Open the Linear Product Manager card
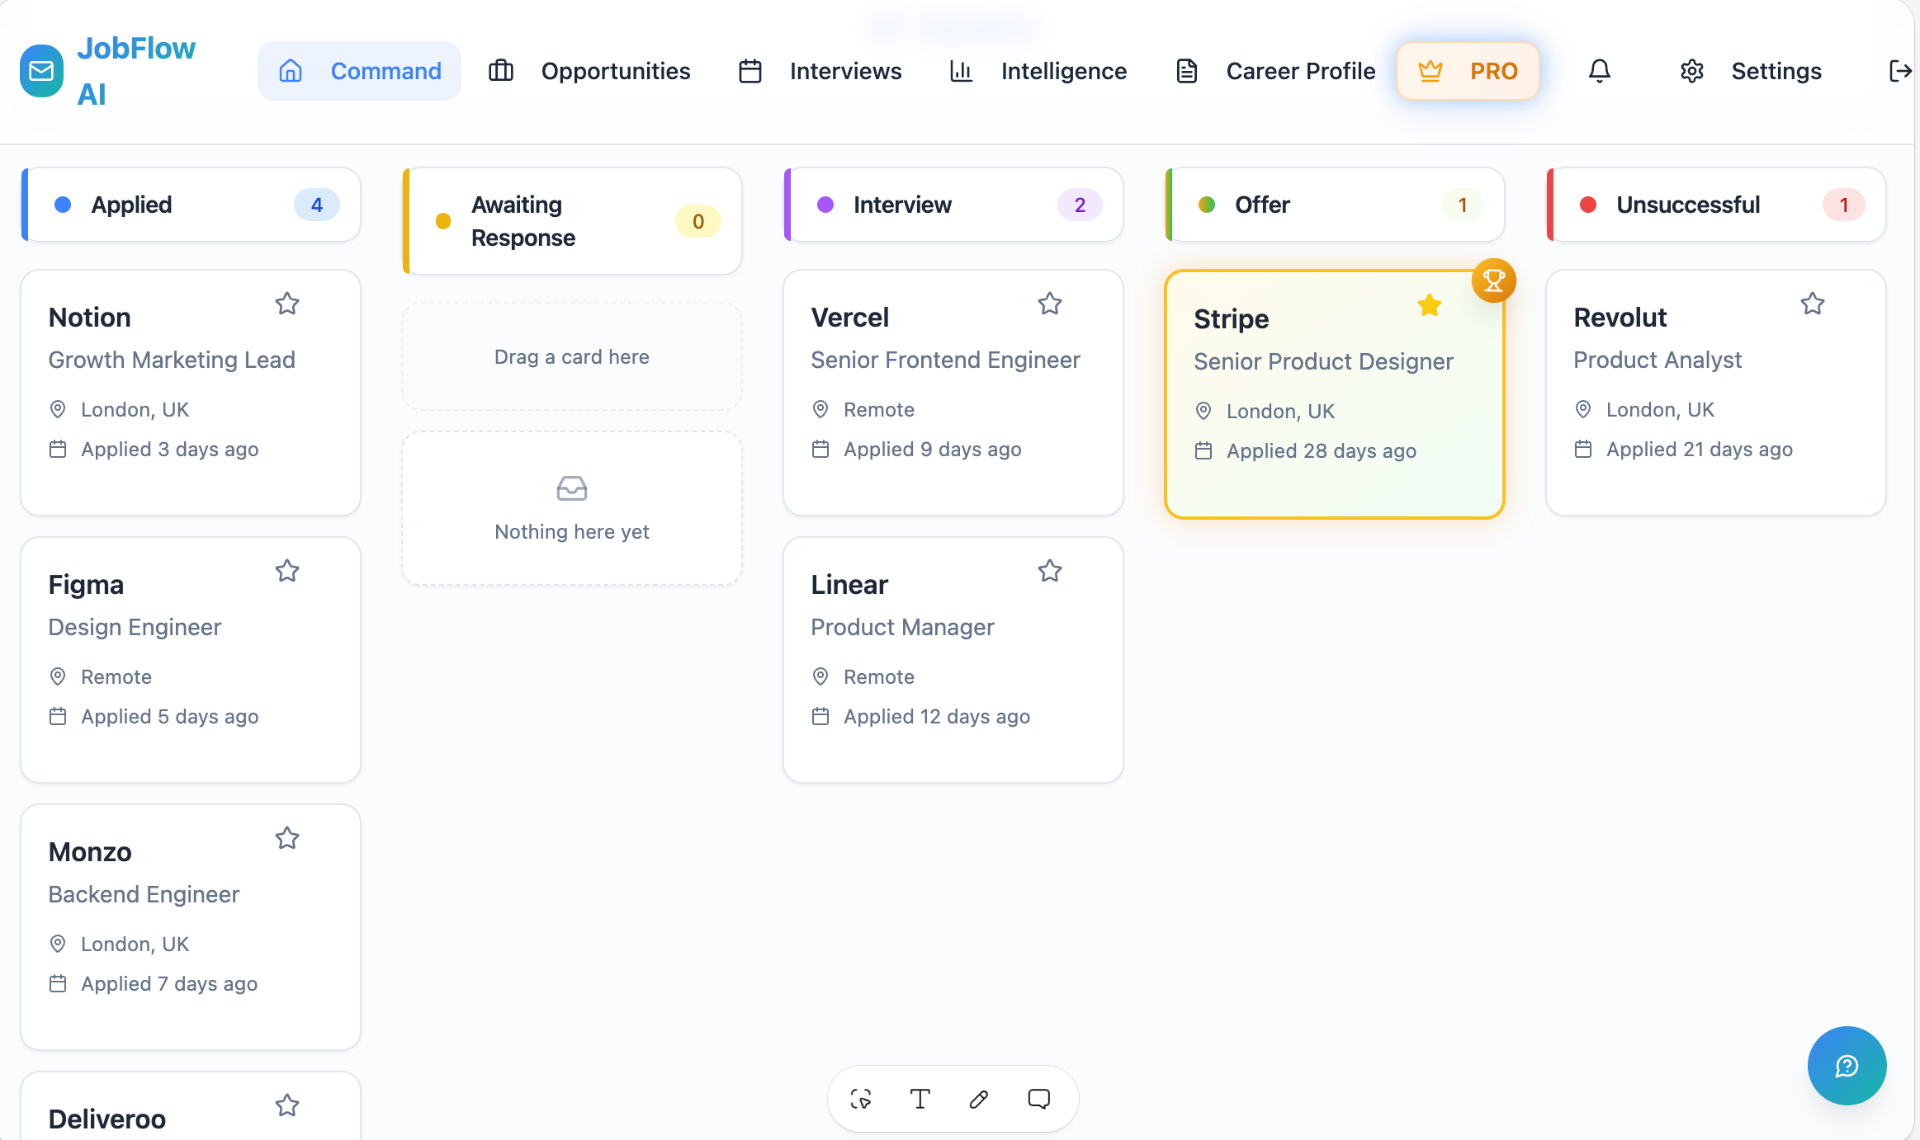 pos(954,660)
